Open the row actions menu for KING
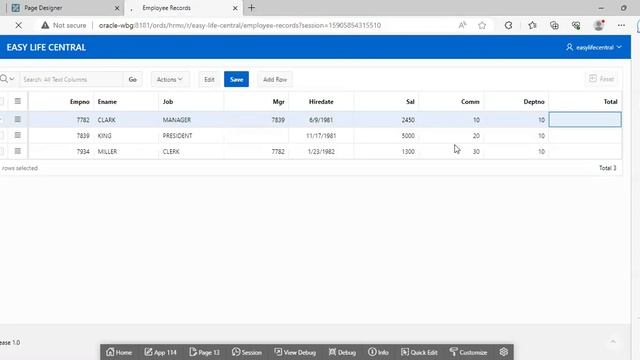 [18, 135]
